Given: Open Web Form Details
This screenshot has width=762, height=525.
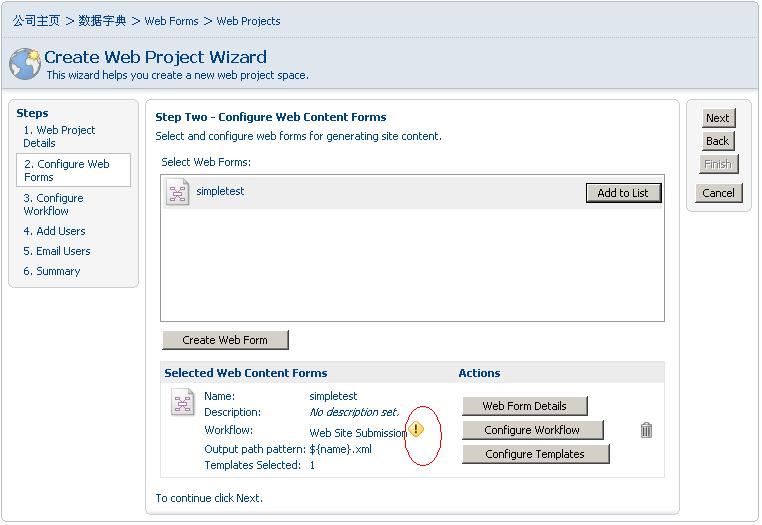Looking at the screenshot, I should [x=524, y=406].
